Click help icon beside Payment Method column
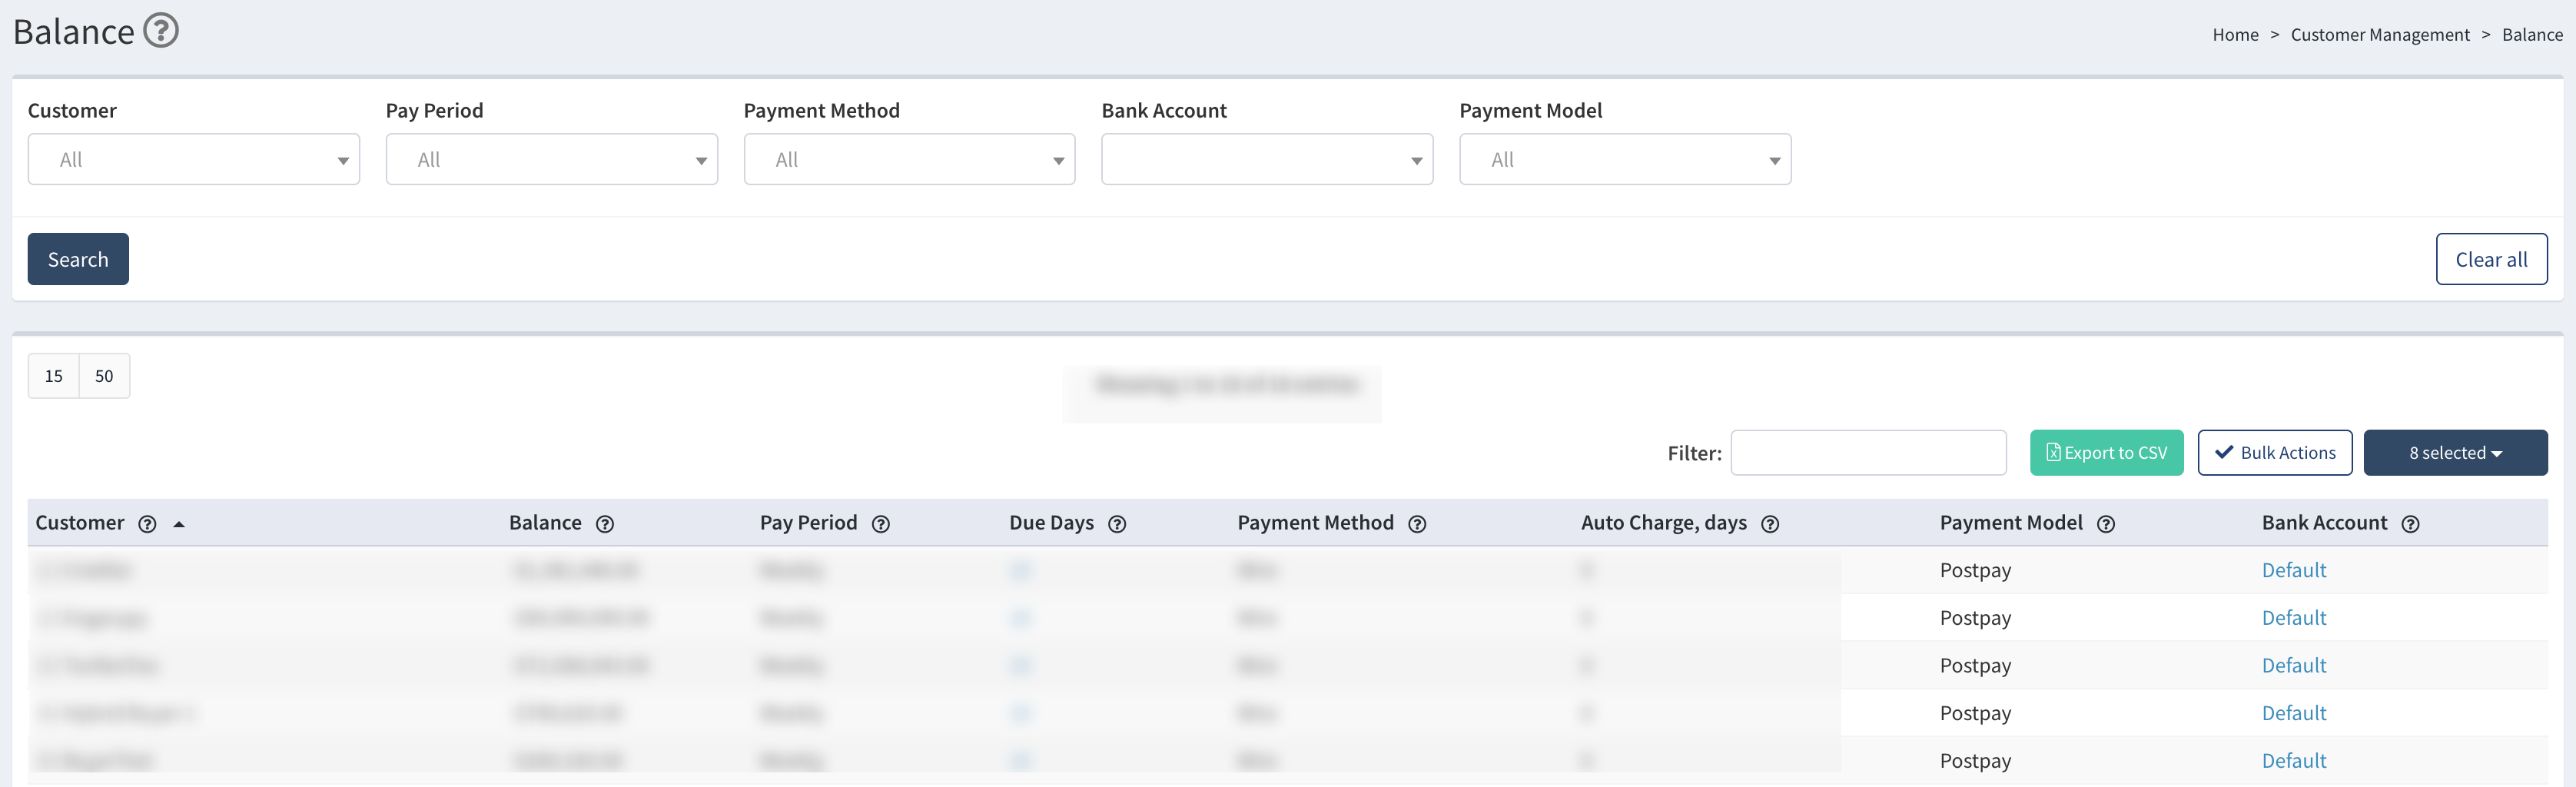Image resolution: width=2576 pixels, height=787 pixels. [x=1416, y=524]
